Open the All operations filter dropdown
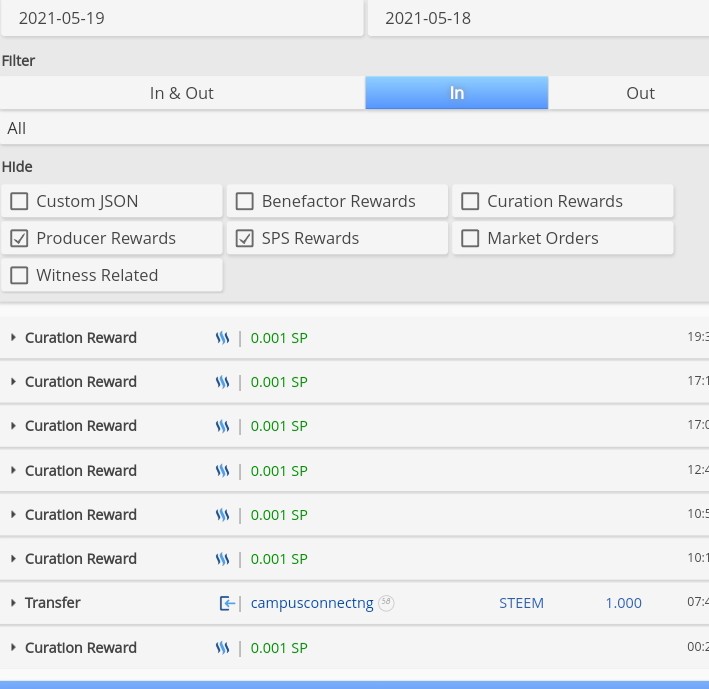Viewport: 709px width, 689px height. point(354,128)
